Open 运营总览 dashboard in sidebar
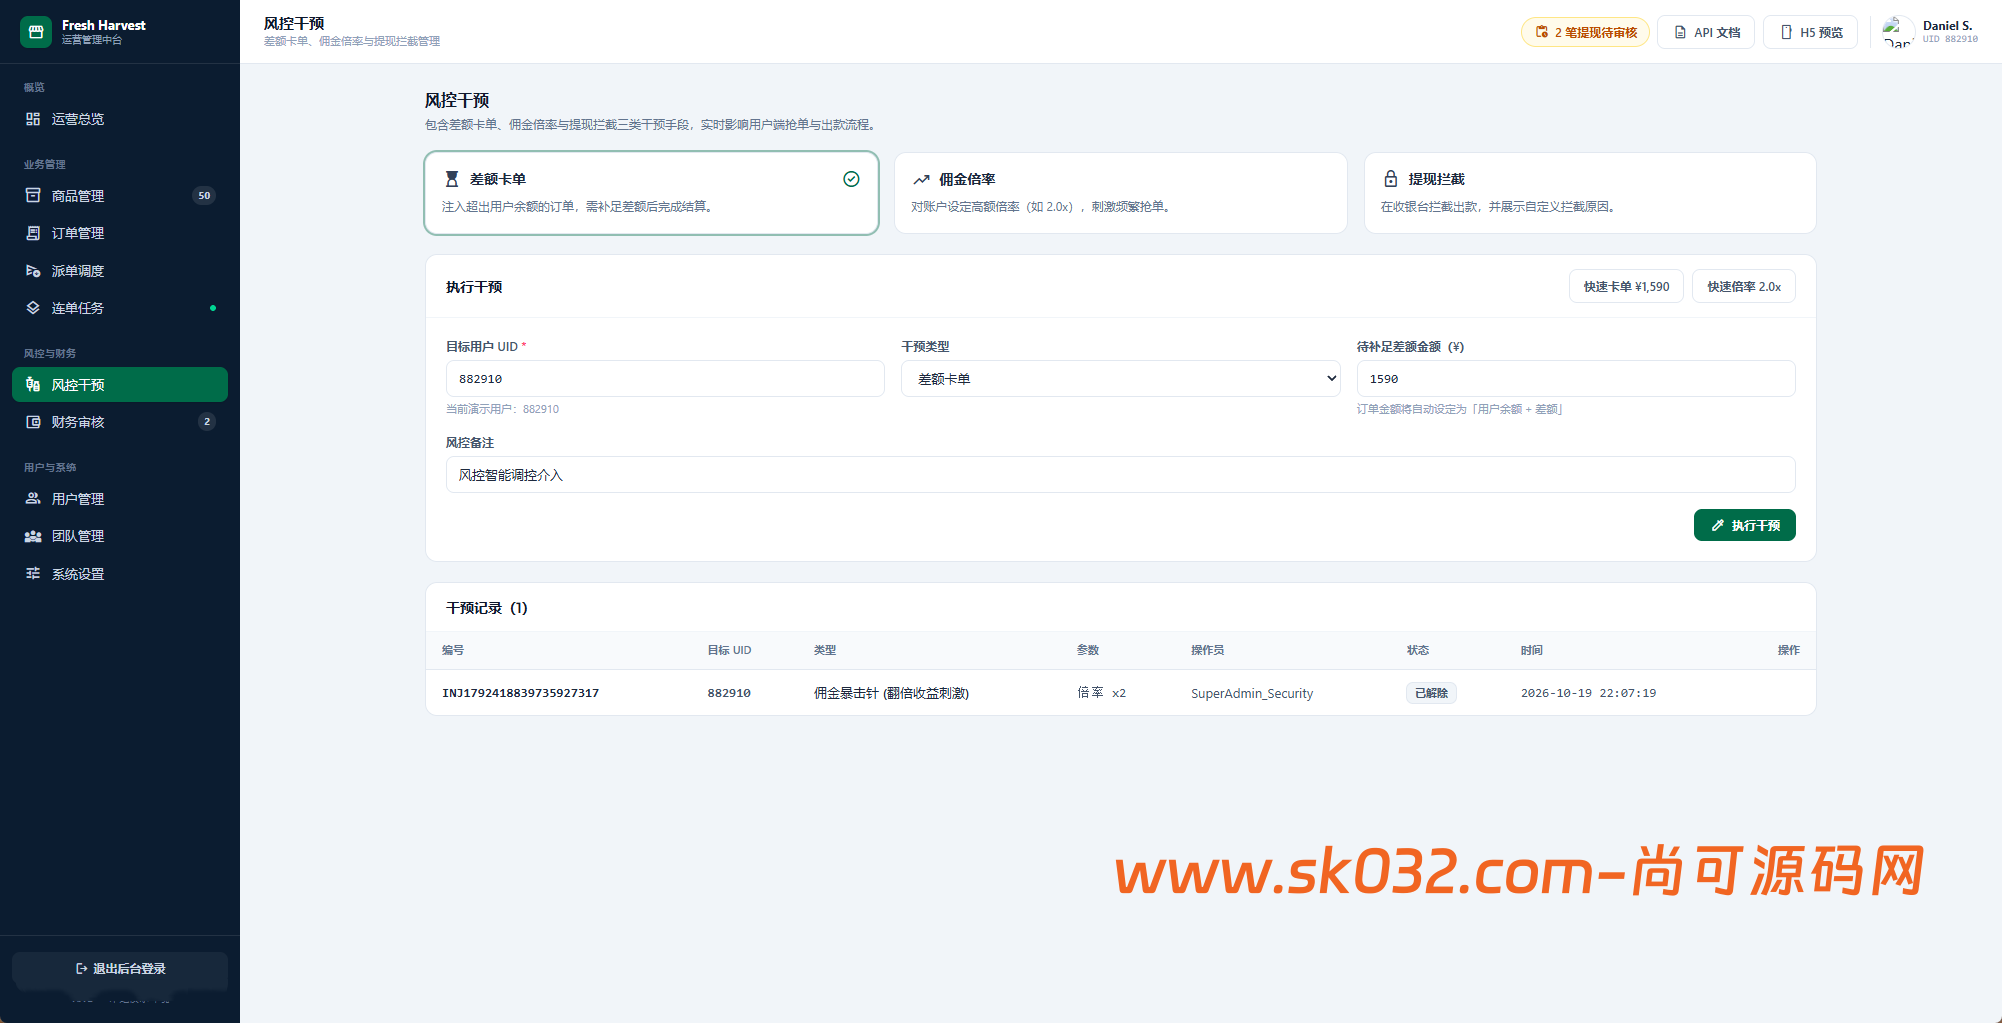The image size is (2002, 1023). point(120,119)
